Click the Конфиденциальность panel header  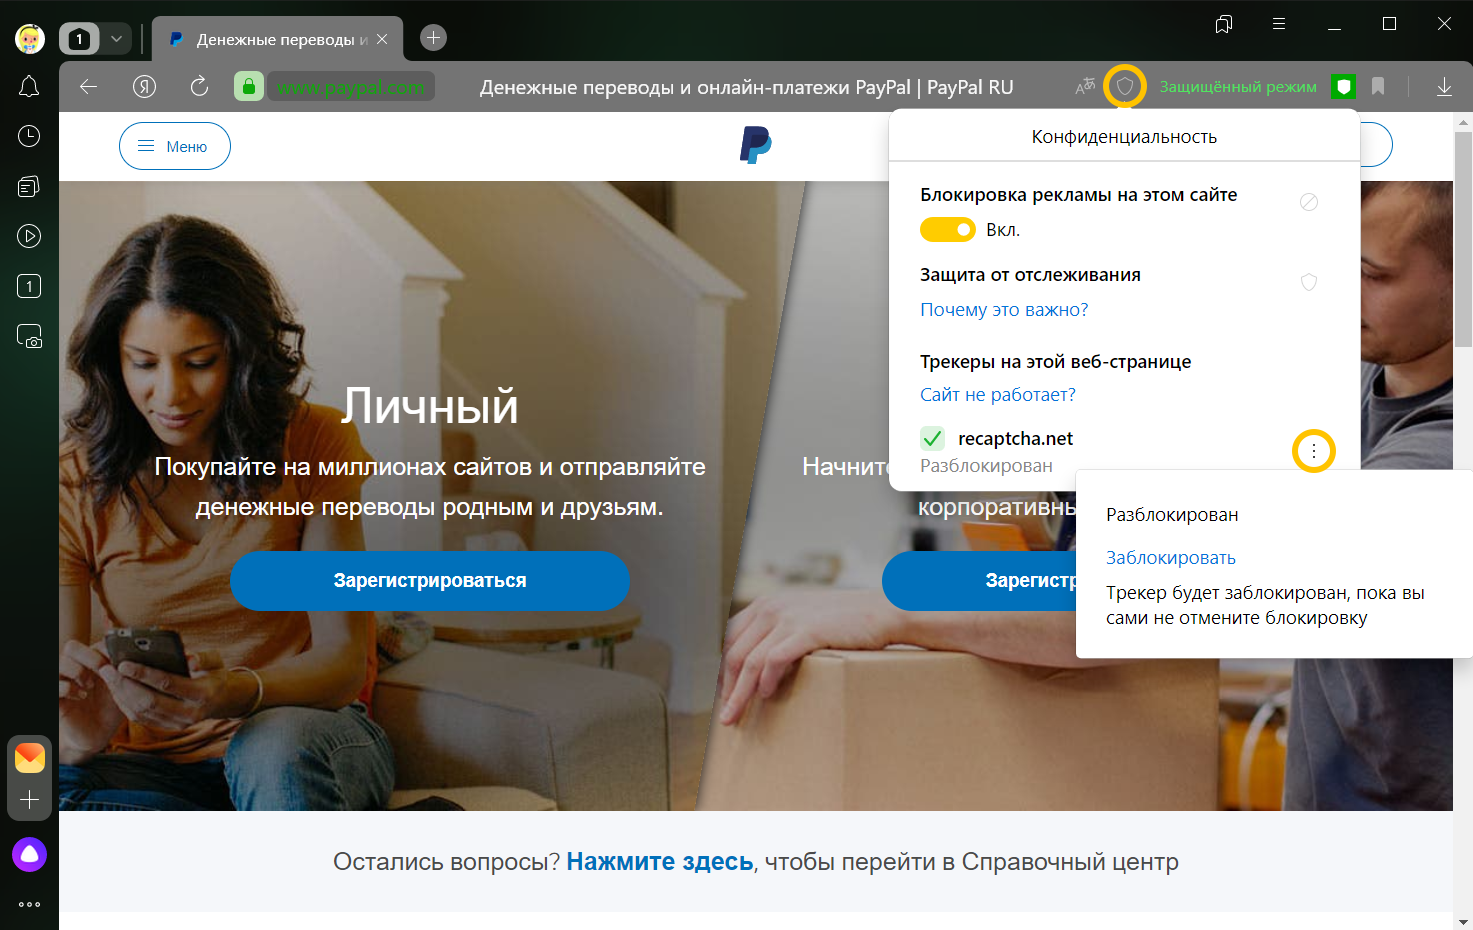click(1124, 137)
